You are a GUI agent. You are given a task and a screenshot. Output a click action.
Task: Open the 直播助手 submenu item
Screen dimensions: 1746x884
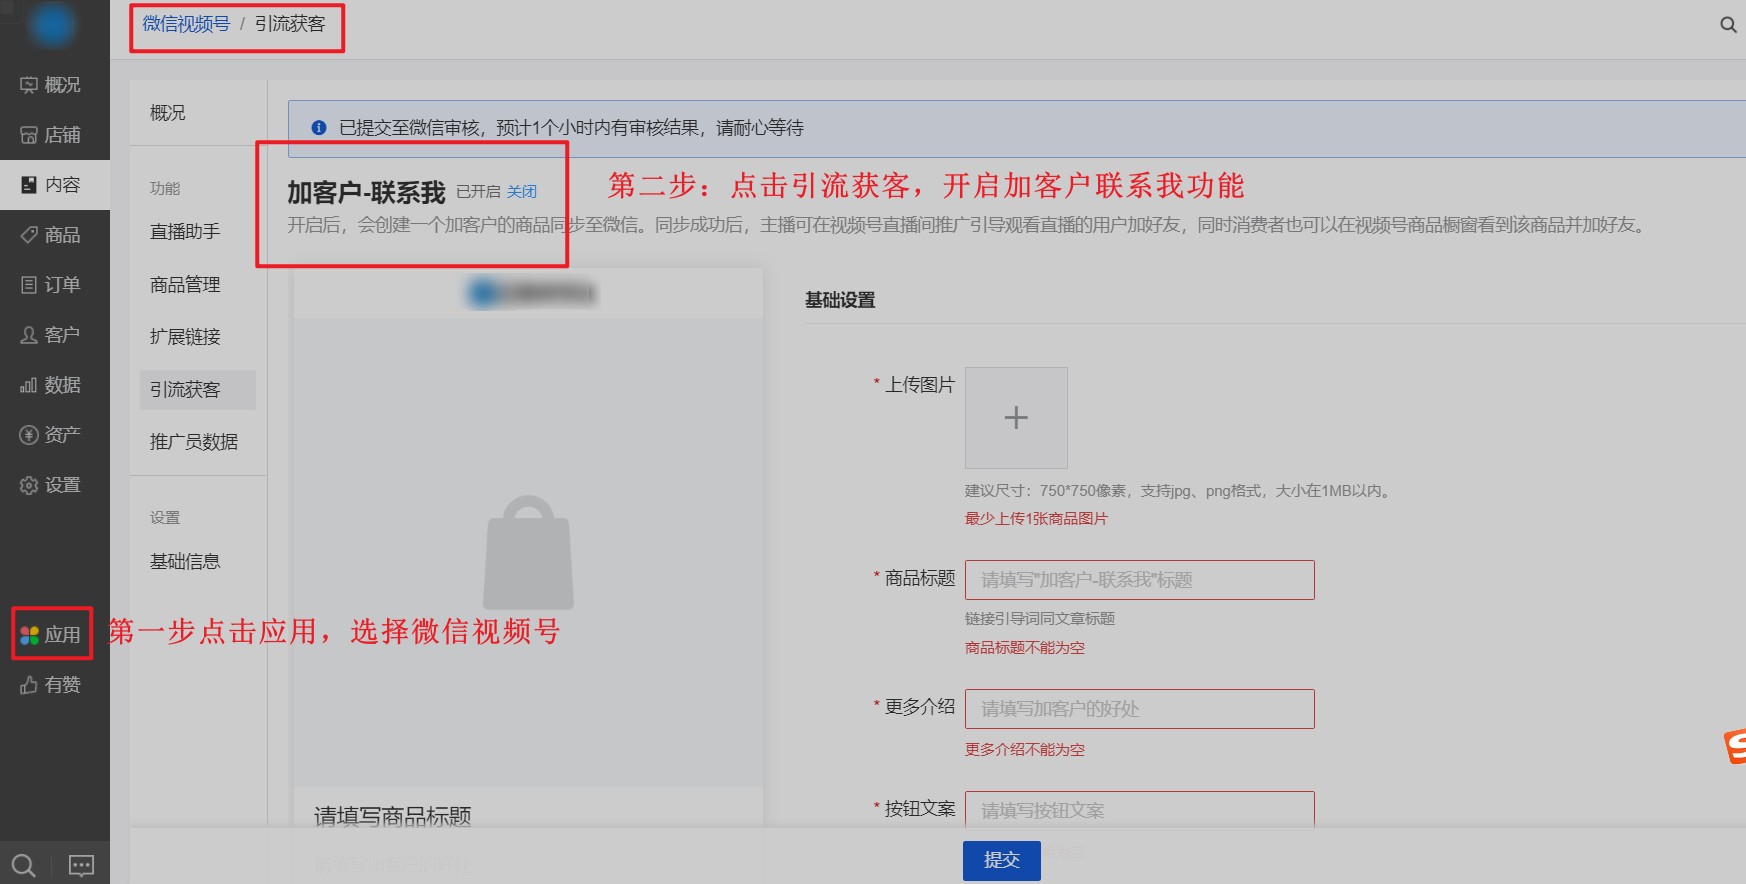[x=185, y=232]
